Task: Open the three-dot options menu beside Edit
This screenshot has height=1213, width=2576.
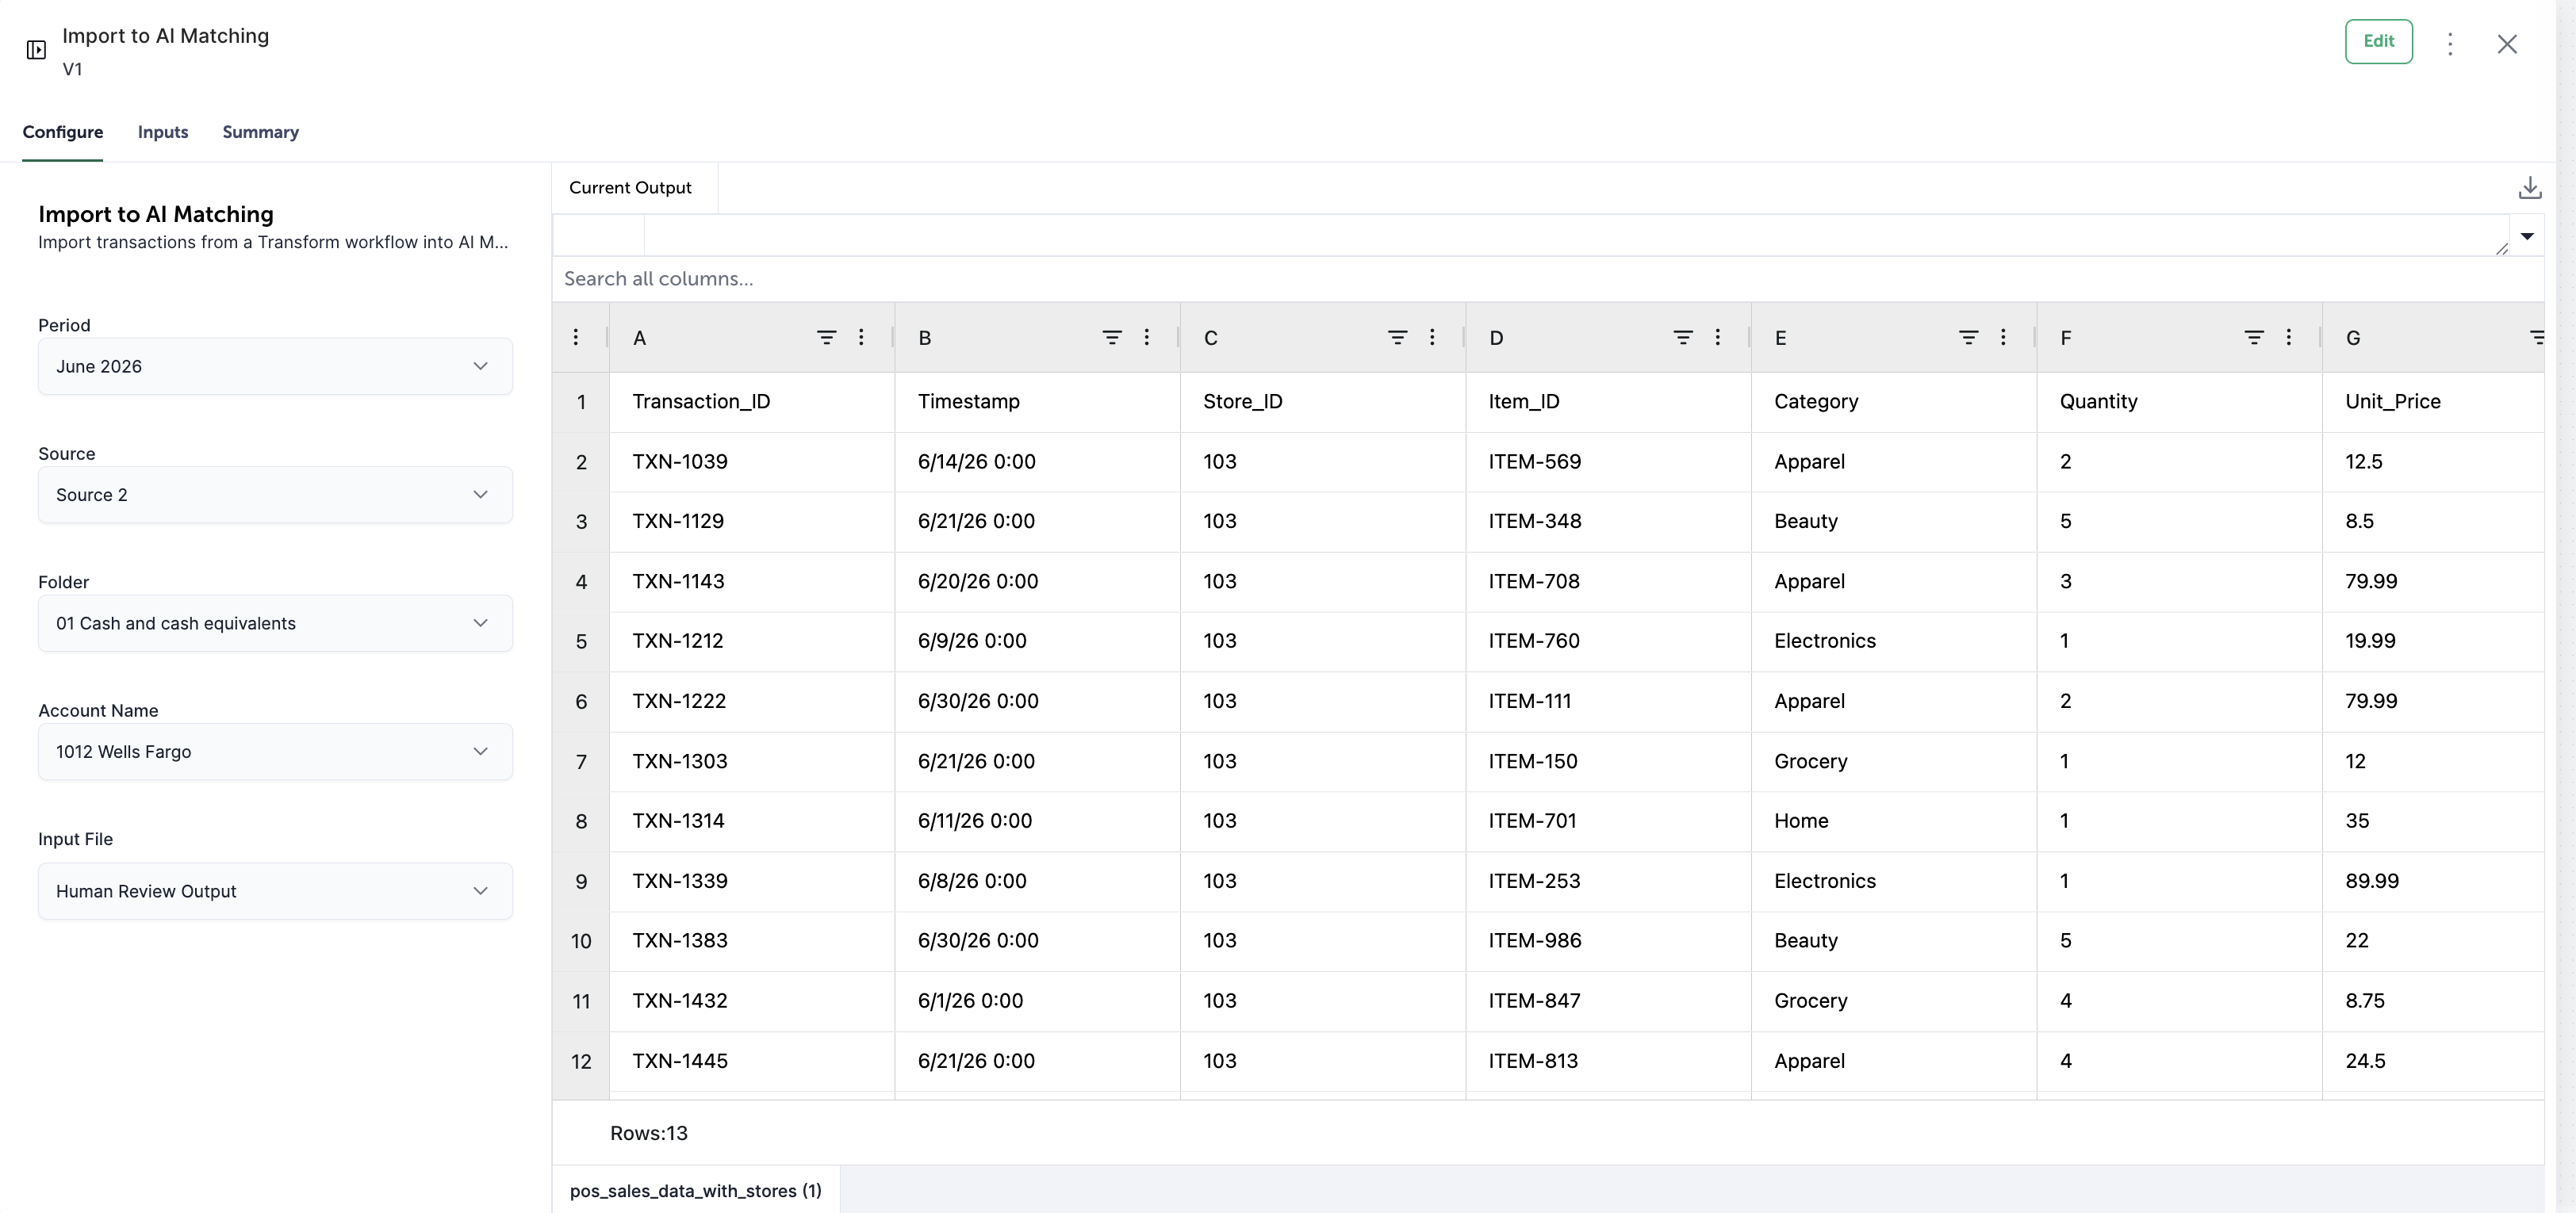Action: [2449, 43]
